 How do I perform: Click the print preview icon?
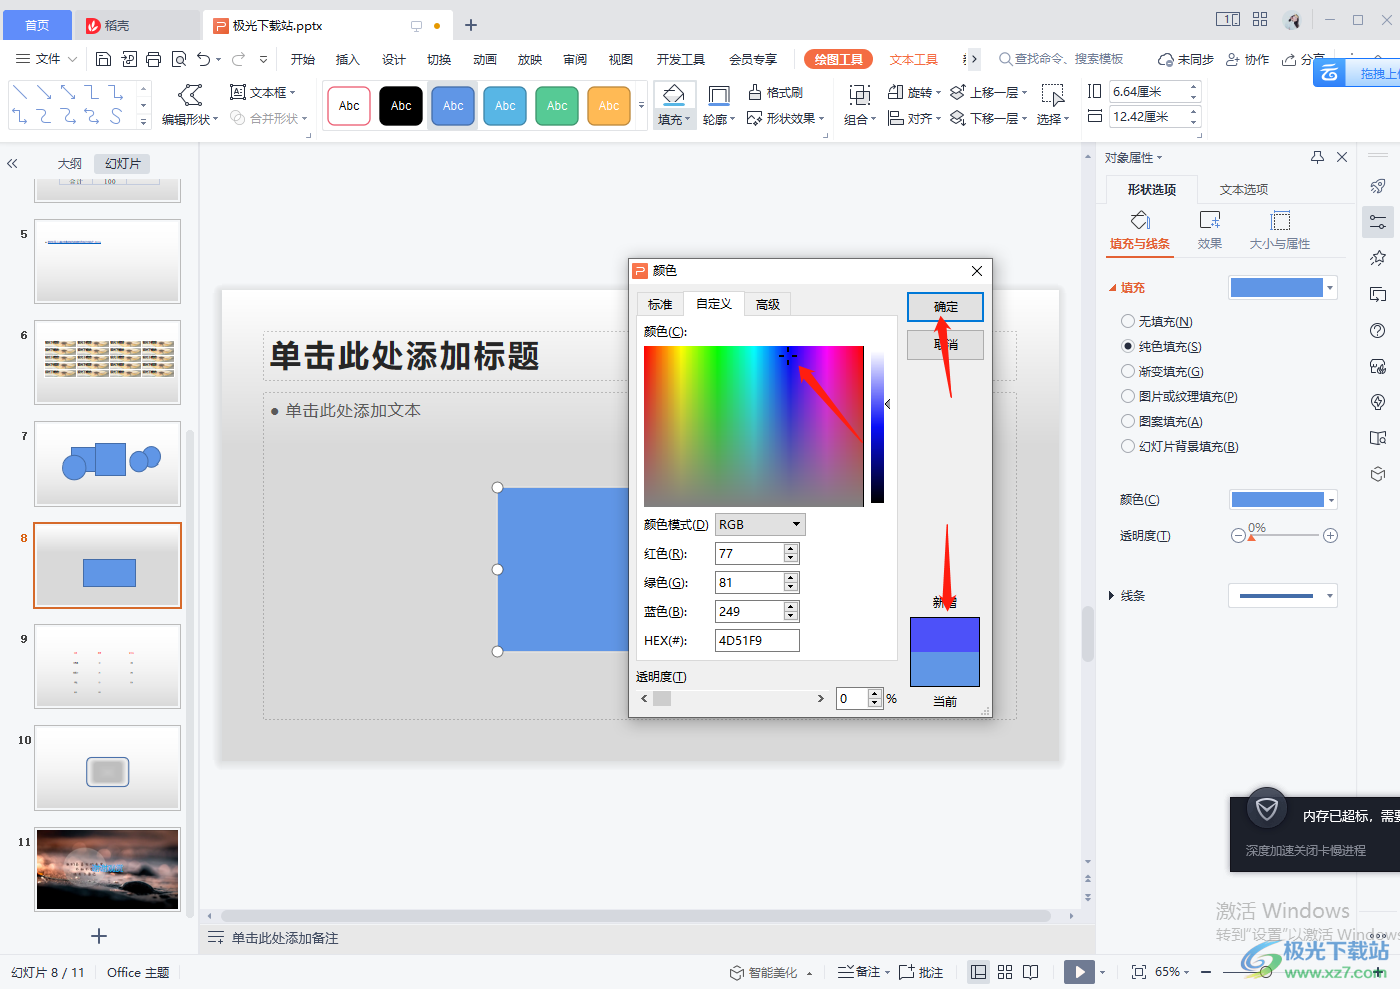(x=179, y=59)
